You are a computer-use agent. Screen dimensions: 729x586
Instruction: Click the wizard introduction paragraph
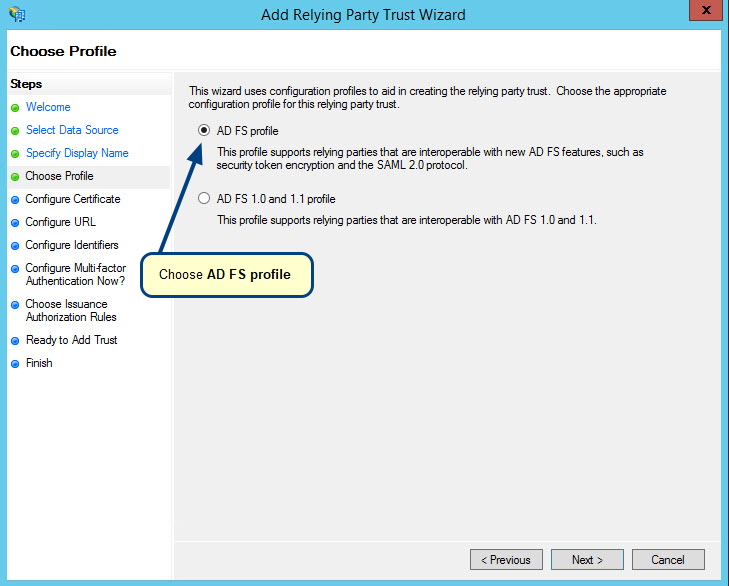tap(427, 98)
